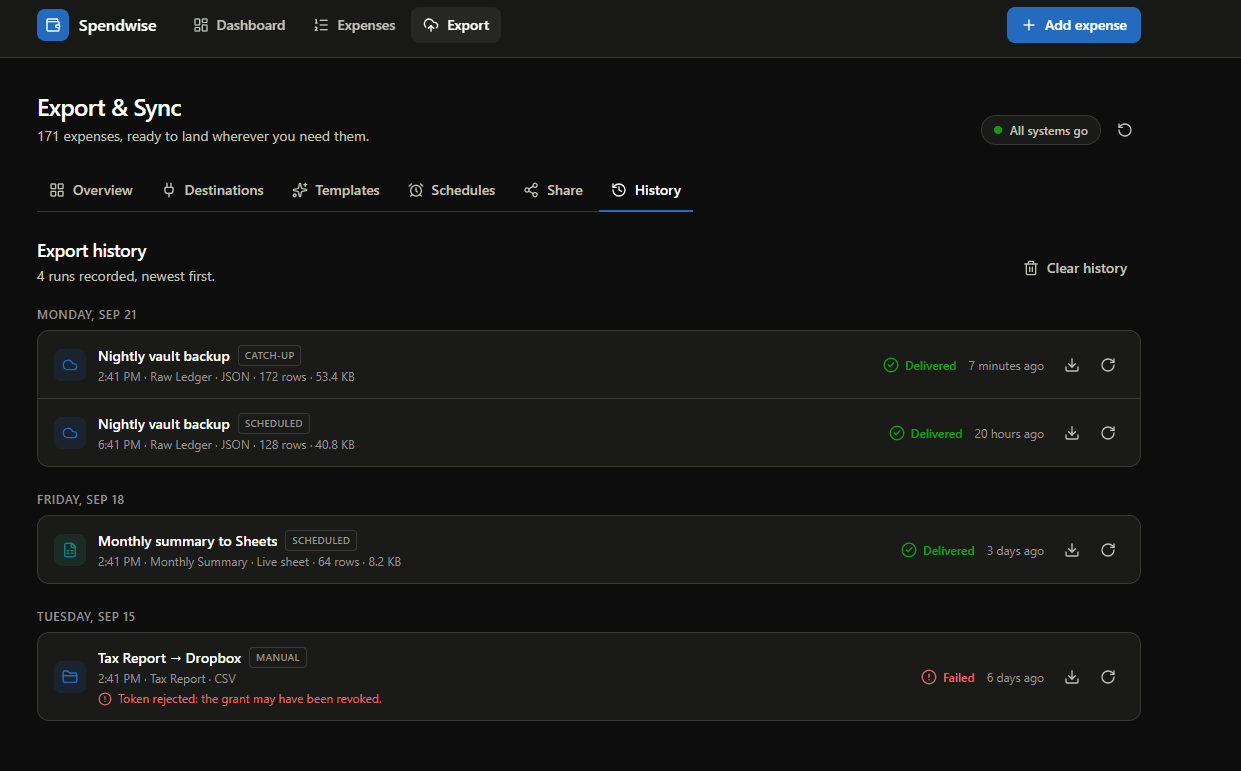Switch to the Overview tab
This screenshot has width=1241, height=771.
pos(91,190)
